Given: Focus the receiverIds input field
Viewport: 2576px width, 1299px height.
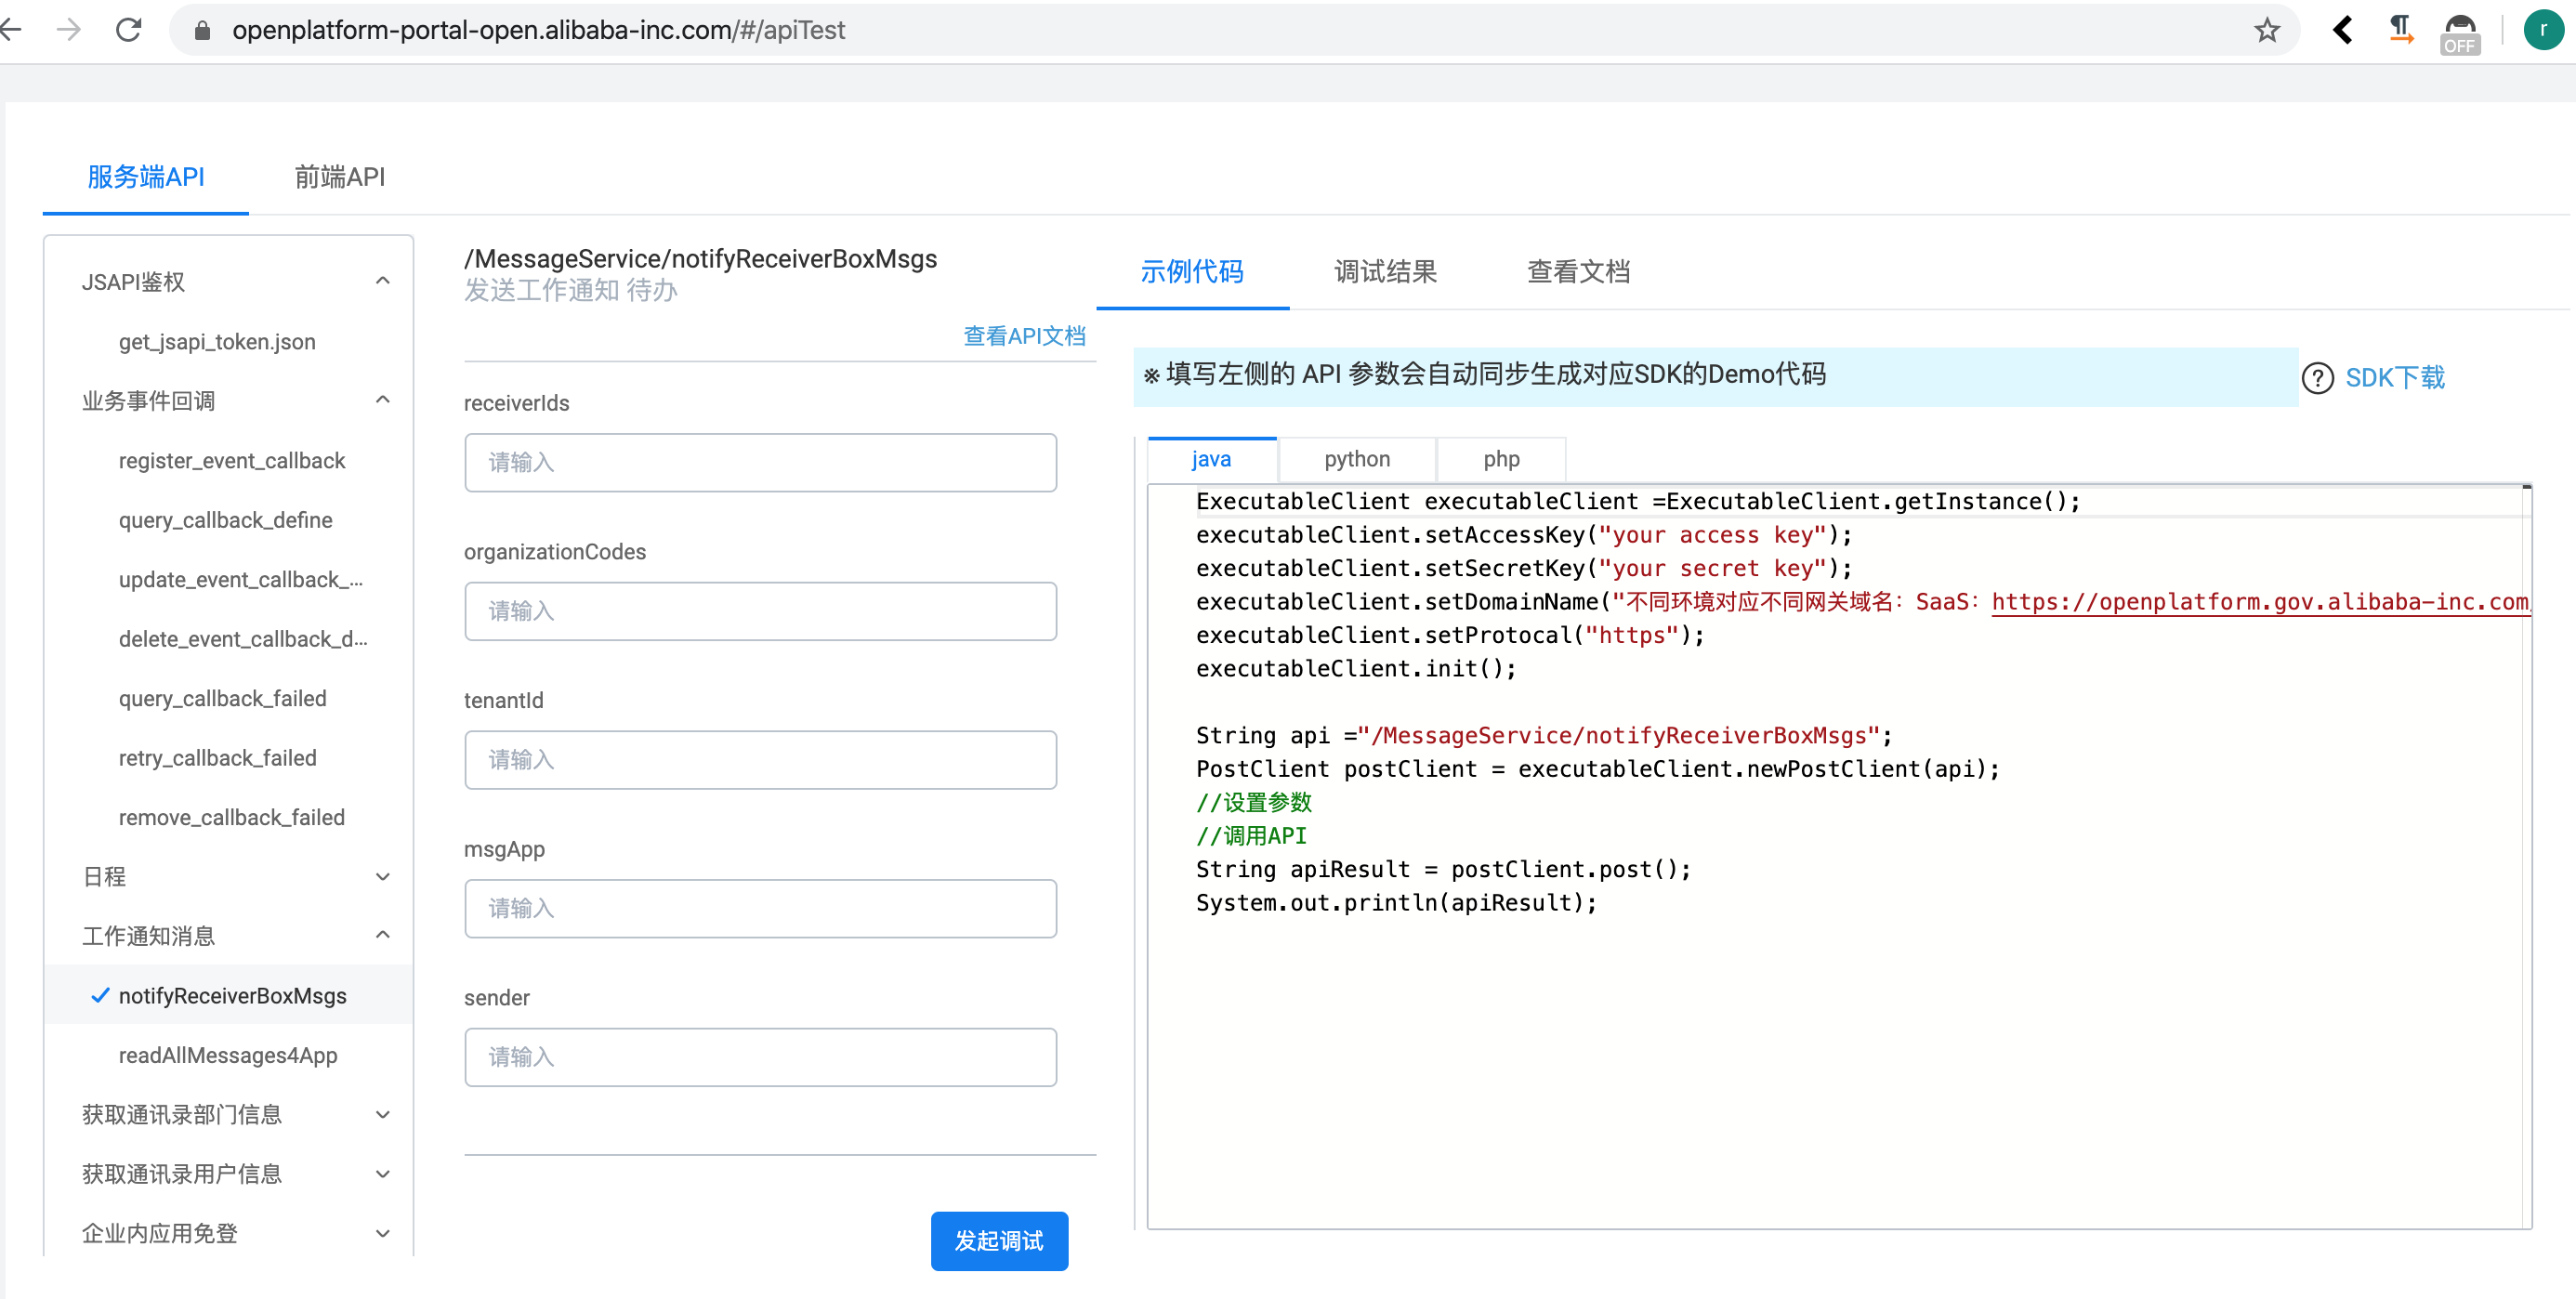Looking at the screenshot, I should [760, 462].
